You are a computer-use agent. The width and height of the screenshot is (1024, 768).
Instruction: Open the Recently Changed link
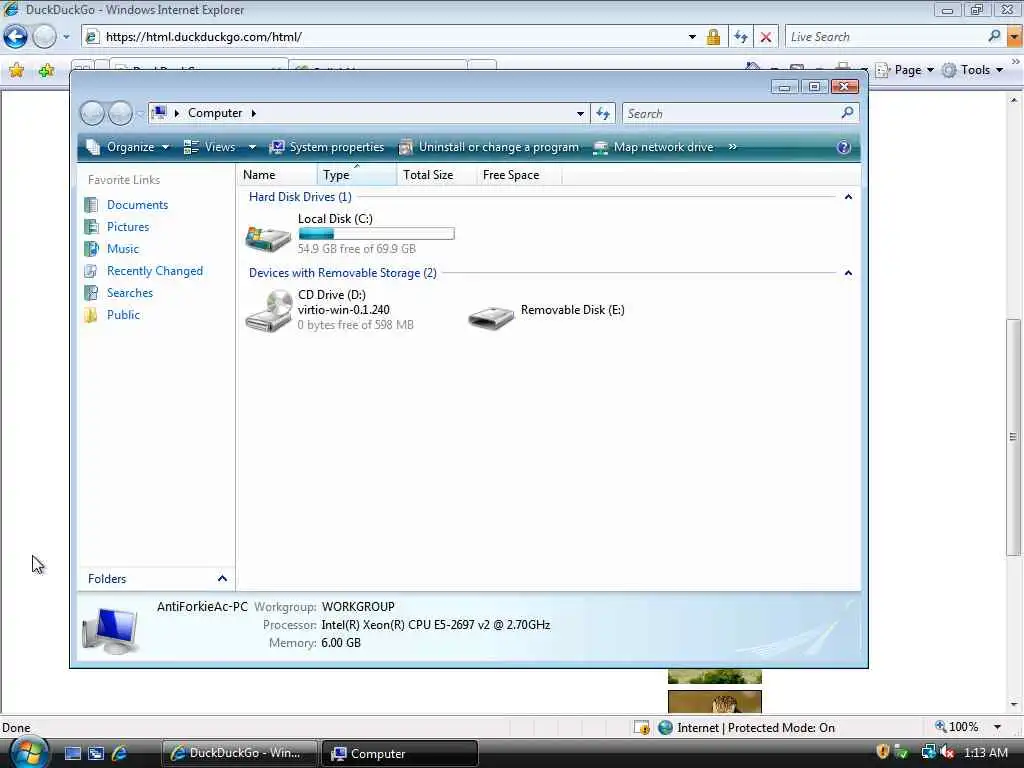coord(155,271)
